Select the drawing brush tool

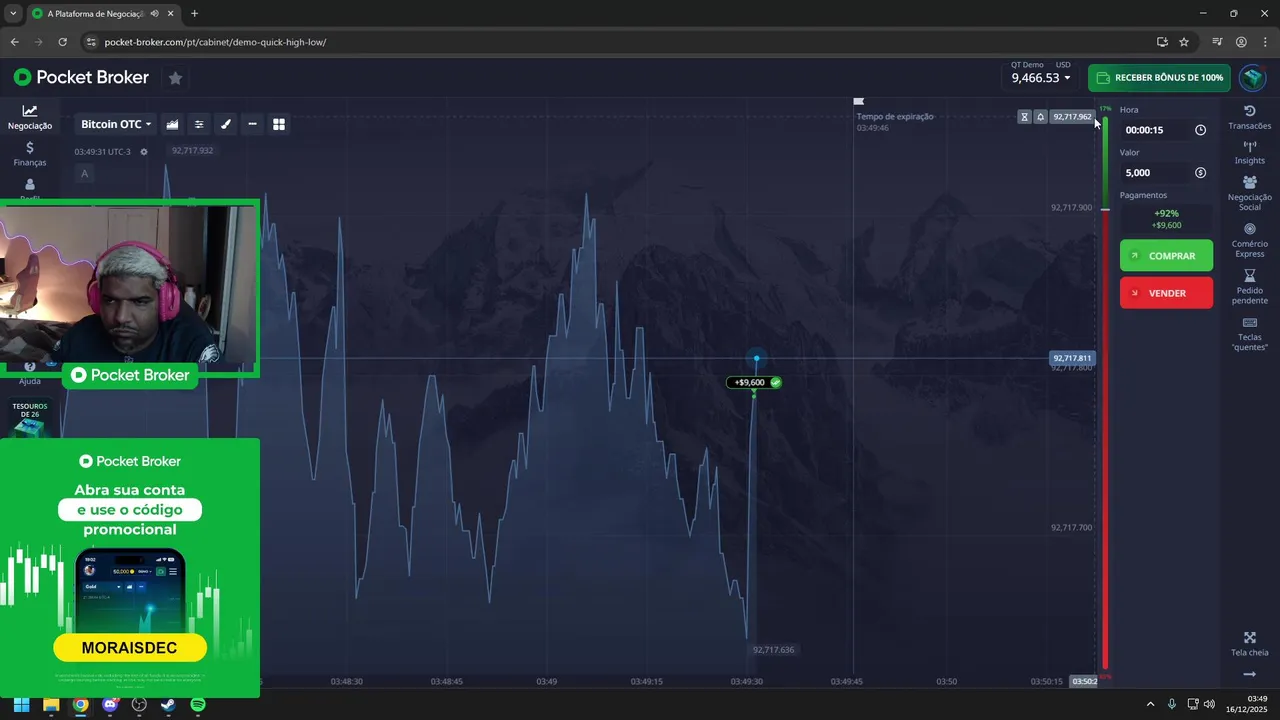[x=226, y=124]
